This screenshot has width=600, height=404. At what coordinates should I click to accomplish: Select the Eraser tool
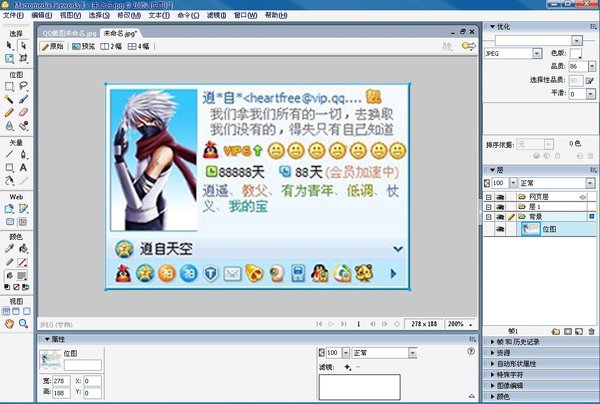click(x=23, y=112)
